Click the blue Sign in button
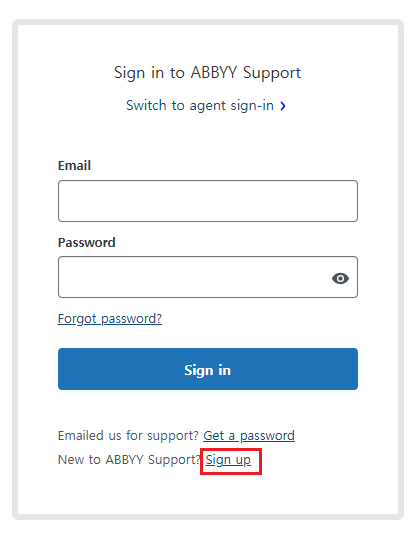Screen dimensions: 415x541 [x=208, y=369]
